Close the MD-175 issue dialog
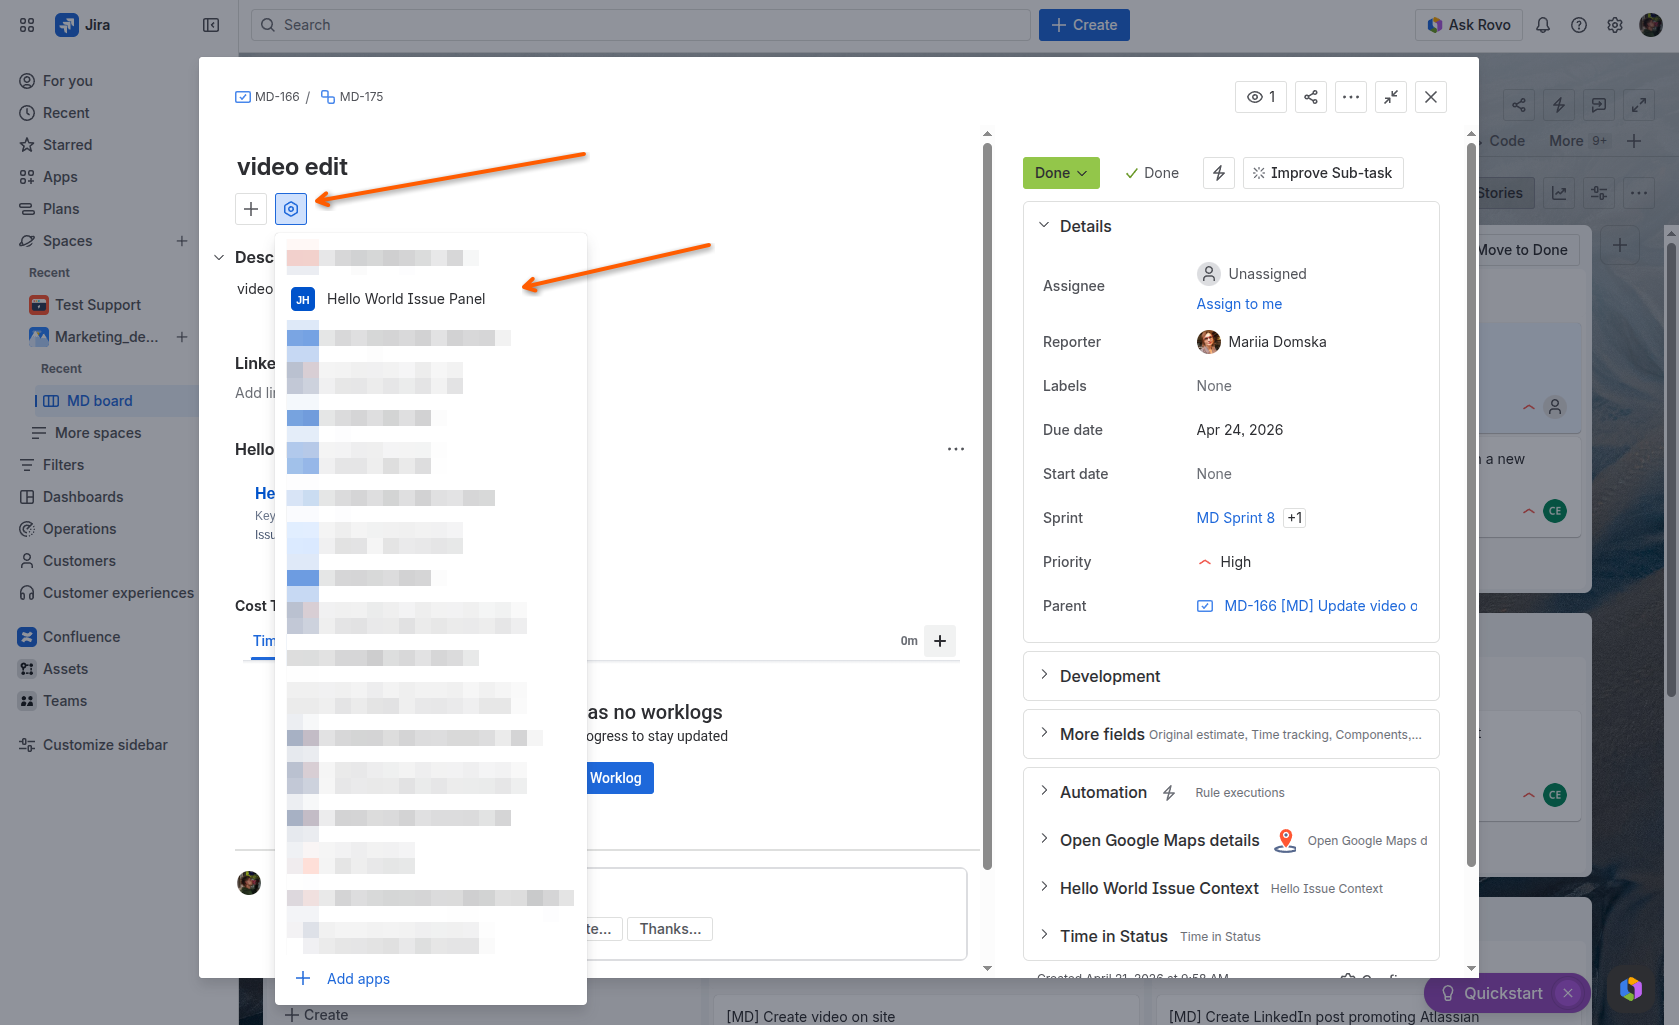 (x=1431, y=97)
